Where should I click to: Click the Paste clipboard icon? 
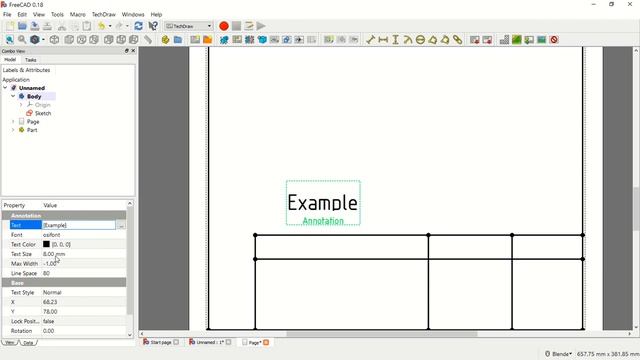(x=87, y=26)
